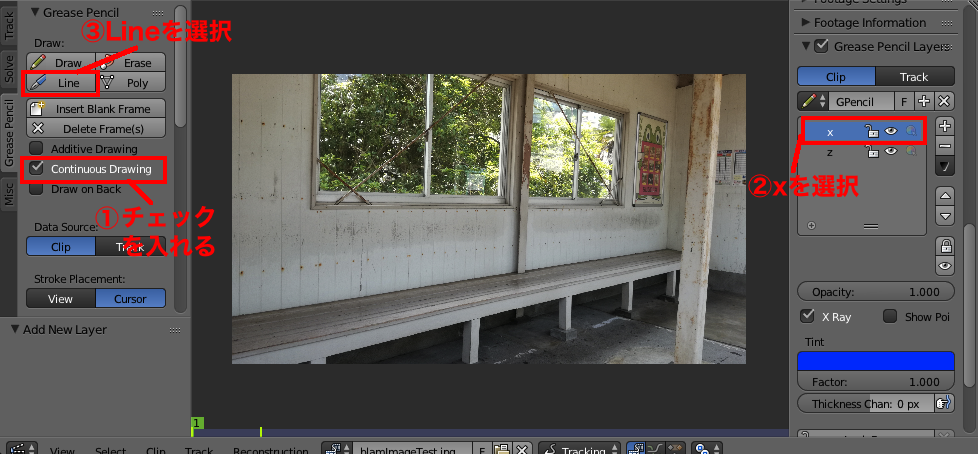This screenshot has width=978, height=454.
Task: Set Stroke Placement to View
Action: pos(61,299)
